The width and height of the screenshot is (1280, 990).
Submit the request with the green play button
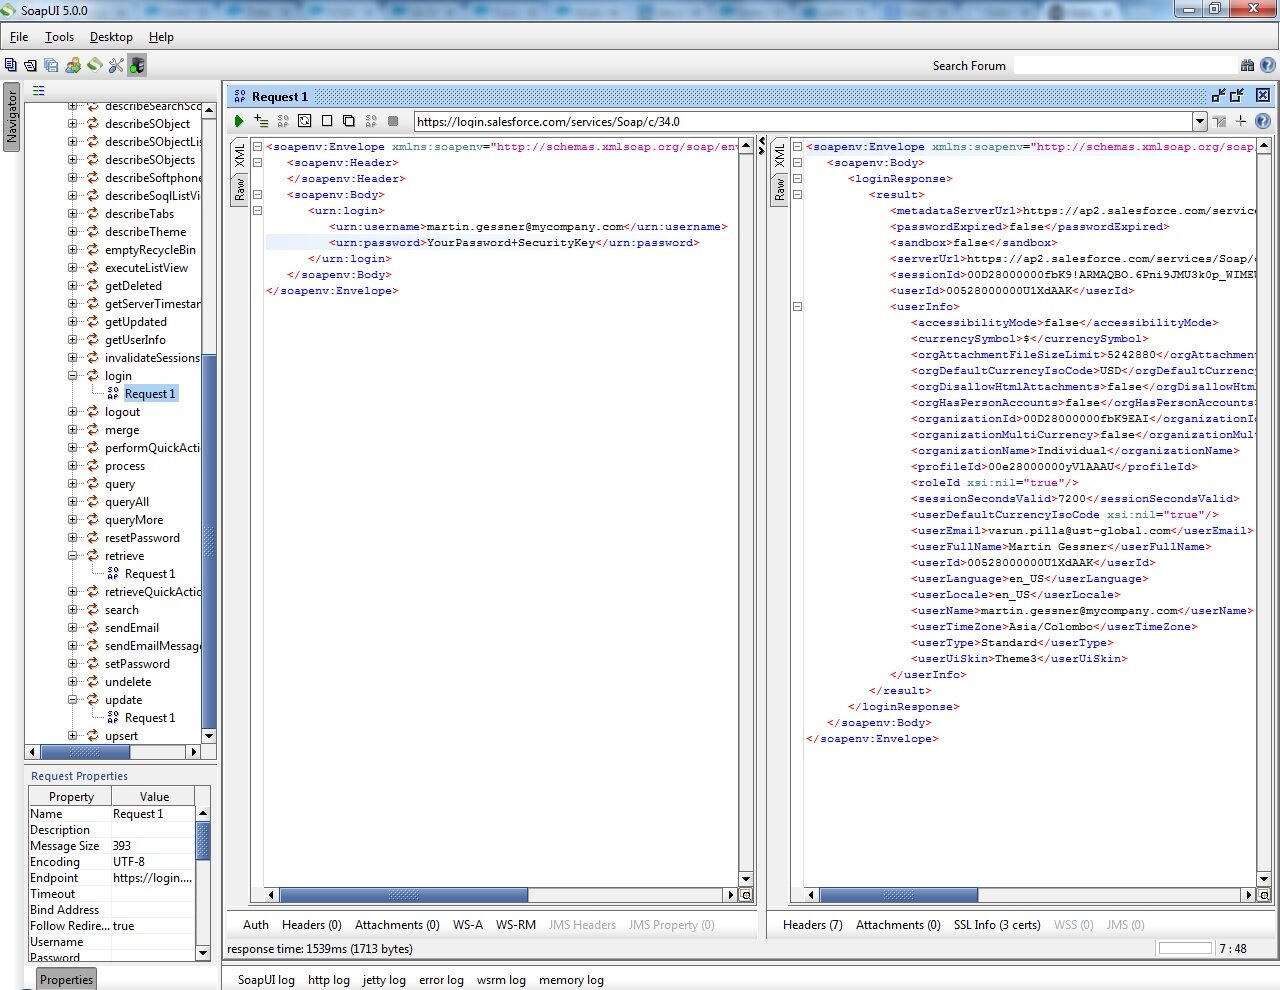pos(239,121)
